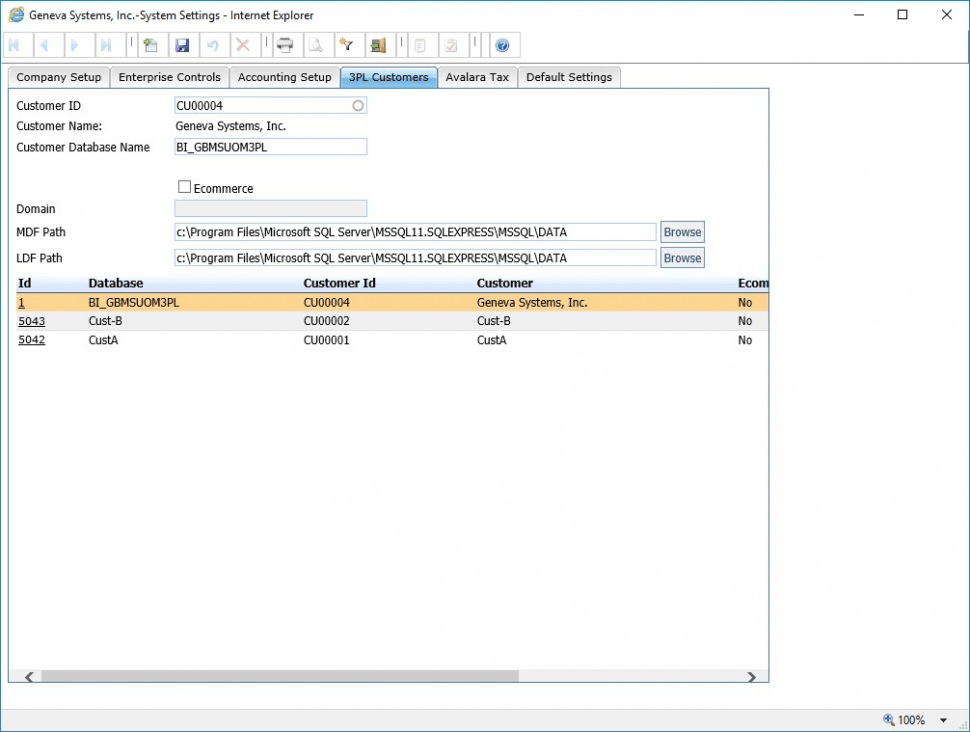The width and height of the screenshot is (970, 732).
Task: Undo the latest change
Action: click(214, 44)
